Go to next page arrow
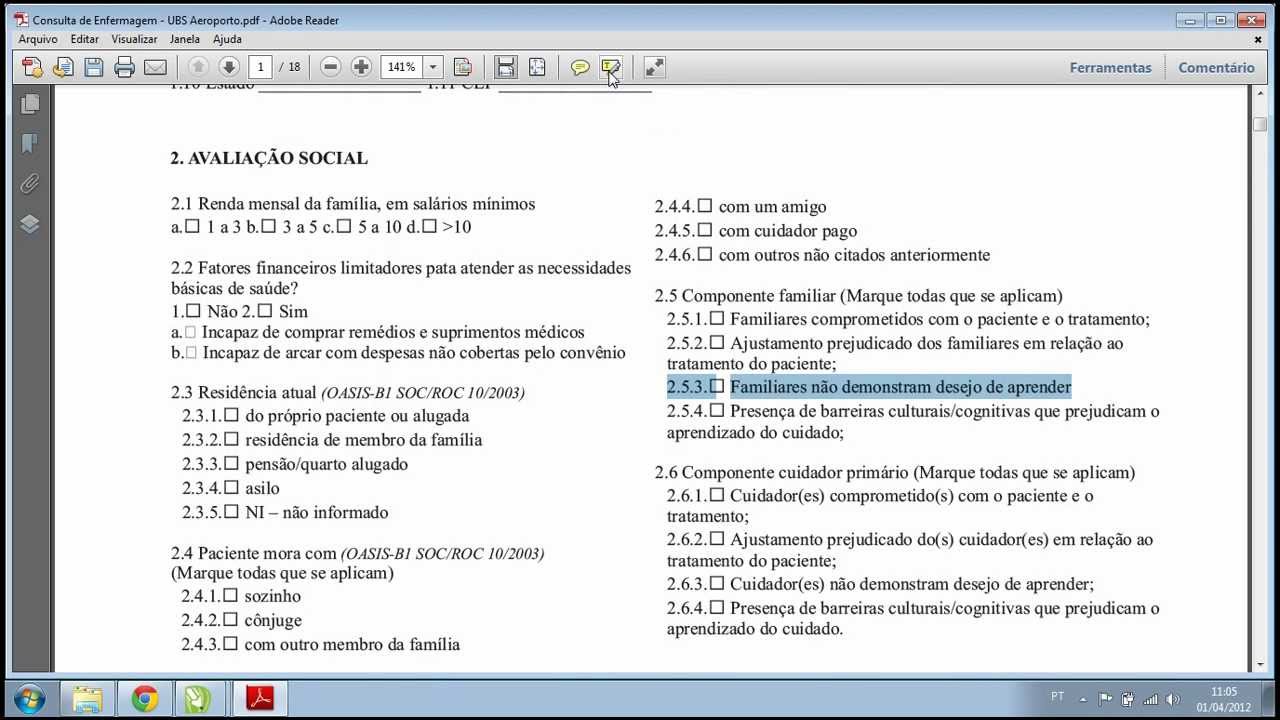 click(x=228, y=67)
